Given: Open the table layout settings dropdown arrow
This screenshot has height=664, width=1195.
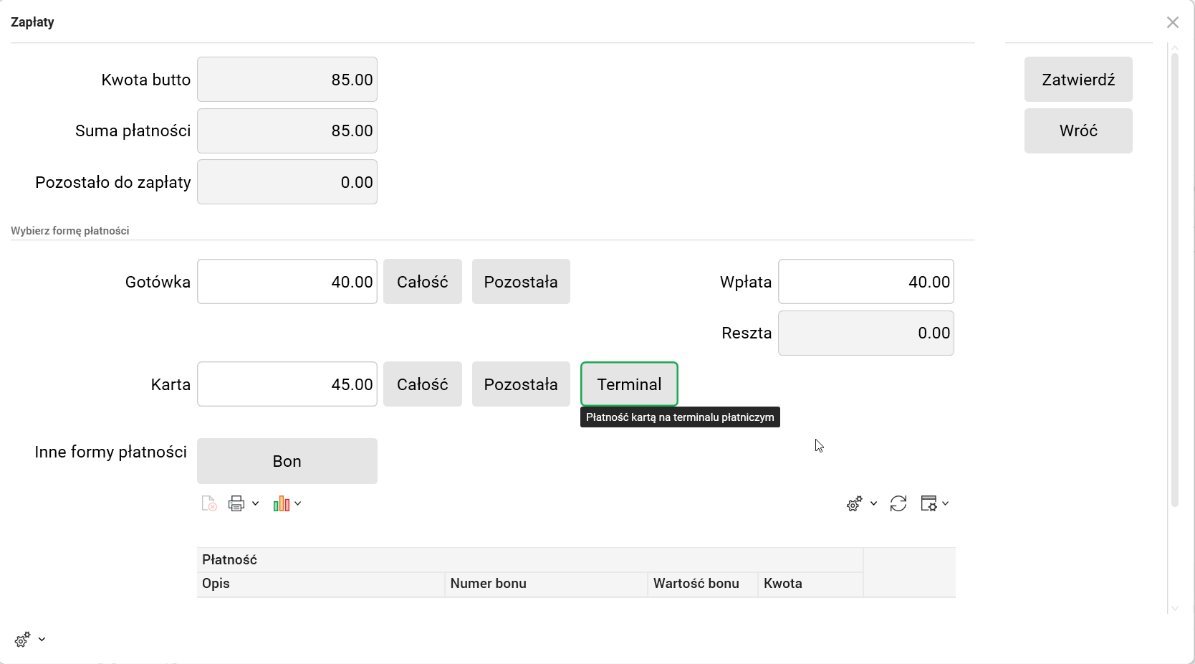Looking at the screenshot, I should pos(945,504).
